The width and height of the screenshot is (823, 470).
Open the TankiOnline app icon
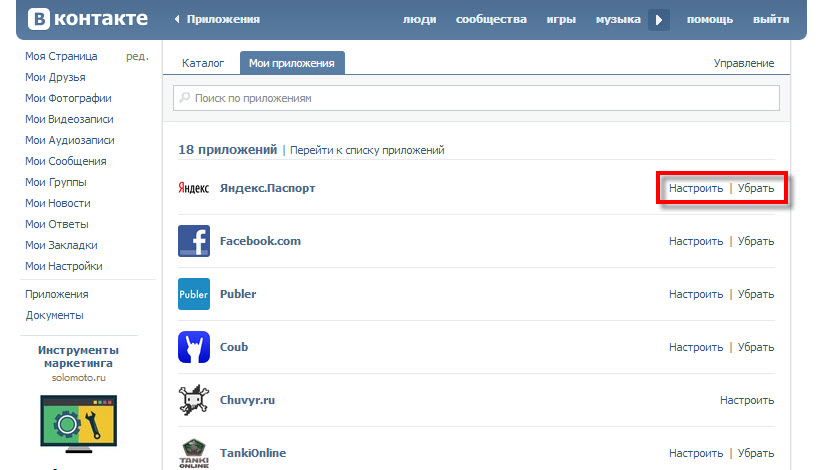pyautogui.click(x=194, y=453)
